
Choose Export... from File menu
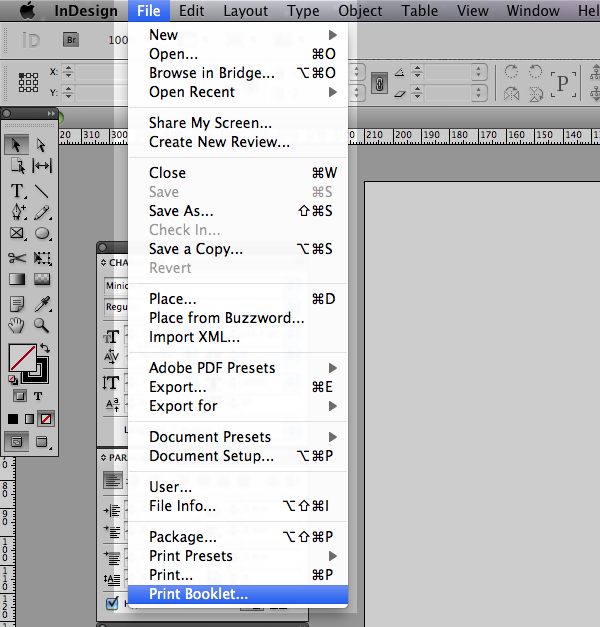(238, 387)
